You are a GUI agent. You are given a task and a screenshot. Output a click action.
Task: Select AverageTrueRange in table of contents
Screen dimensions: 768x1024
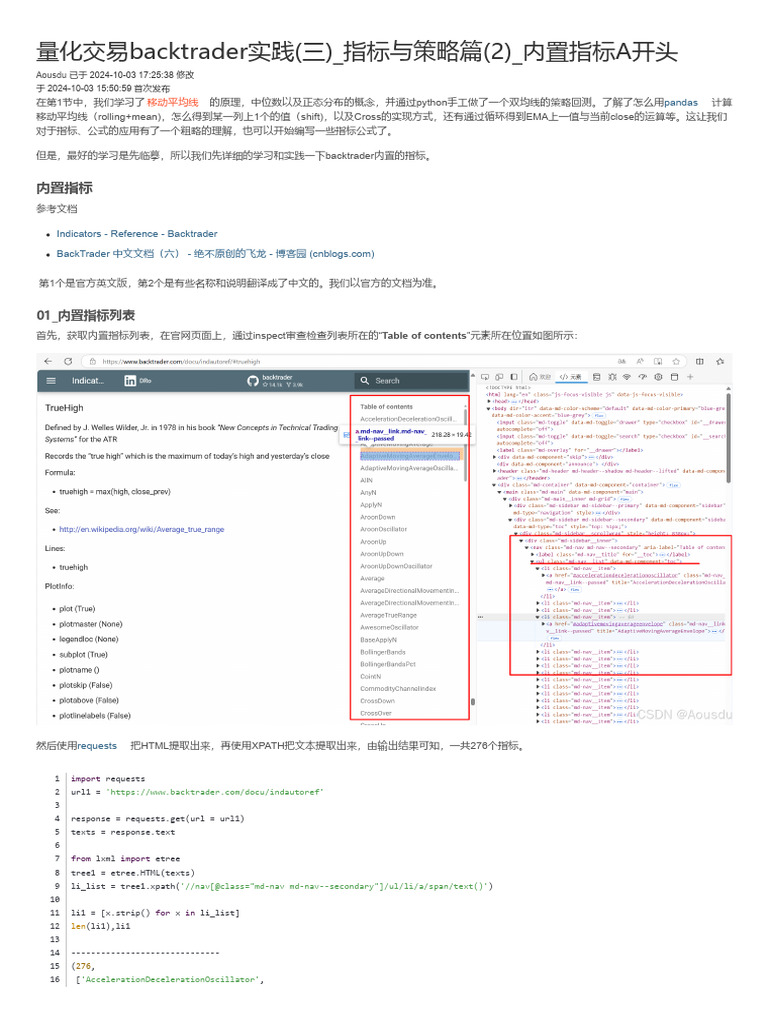pyautogui.click(x=389, y=615)
